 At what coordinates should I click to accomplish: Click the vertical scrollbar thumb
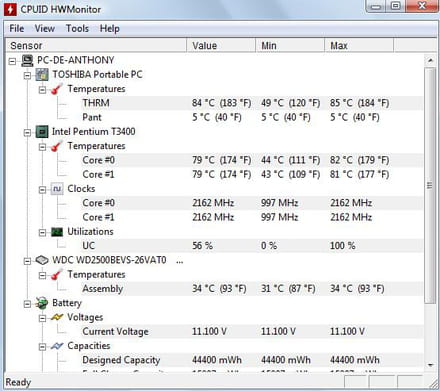coord(430,186)
